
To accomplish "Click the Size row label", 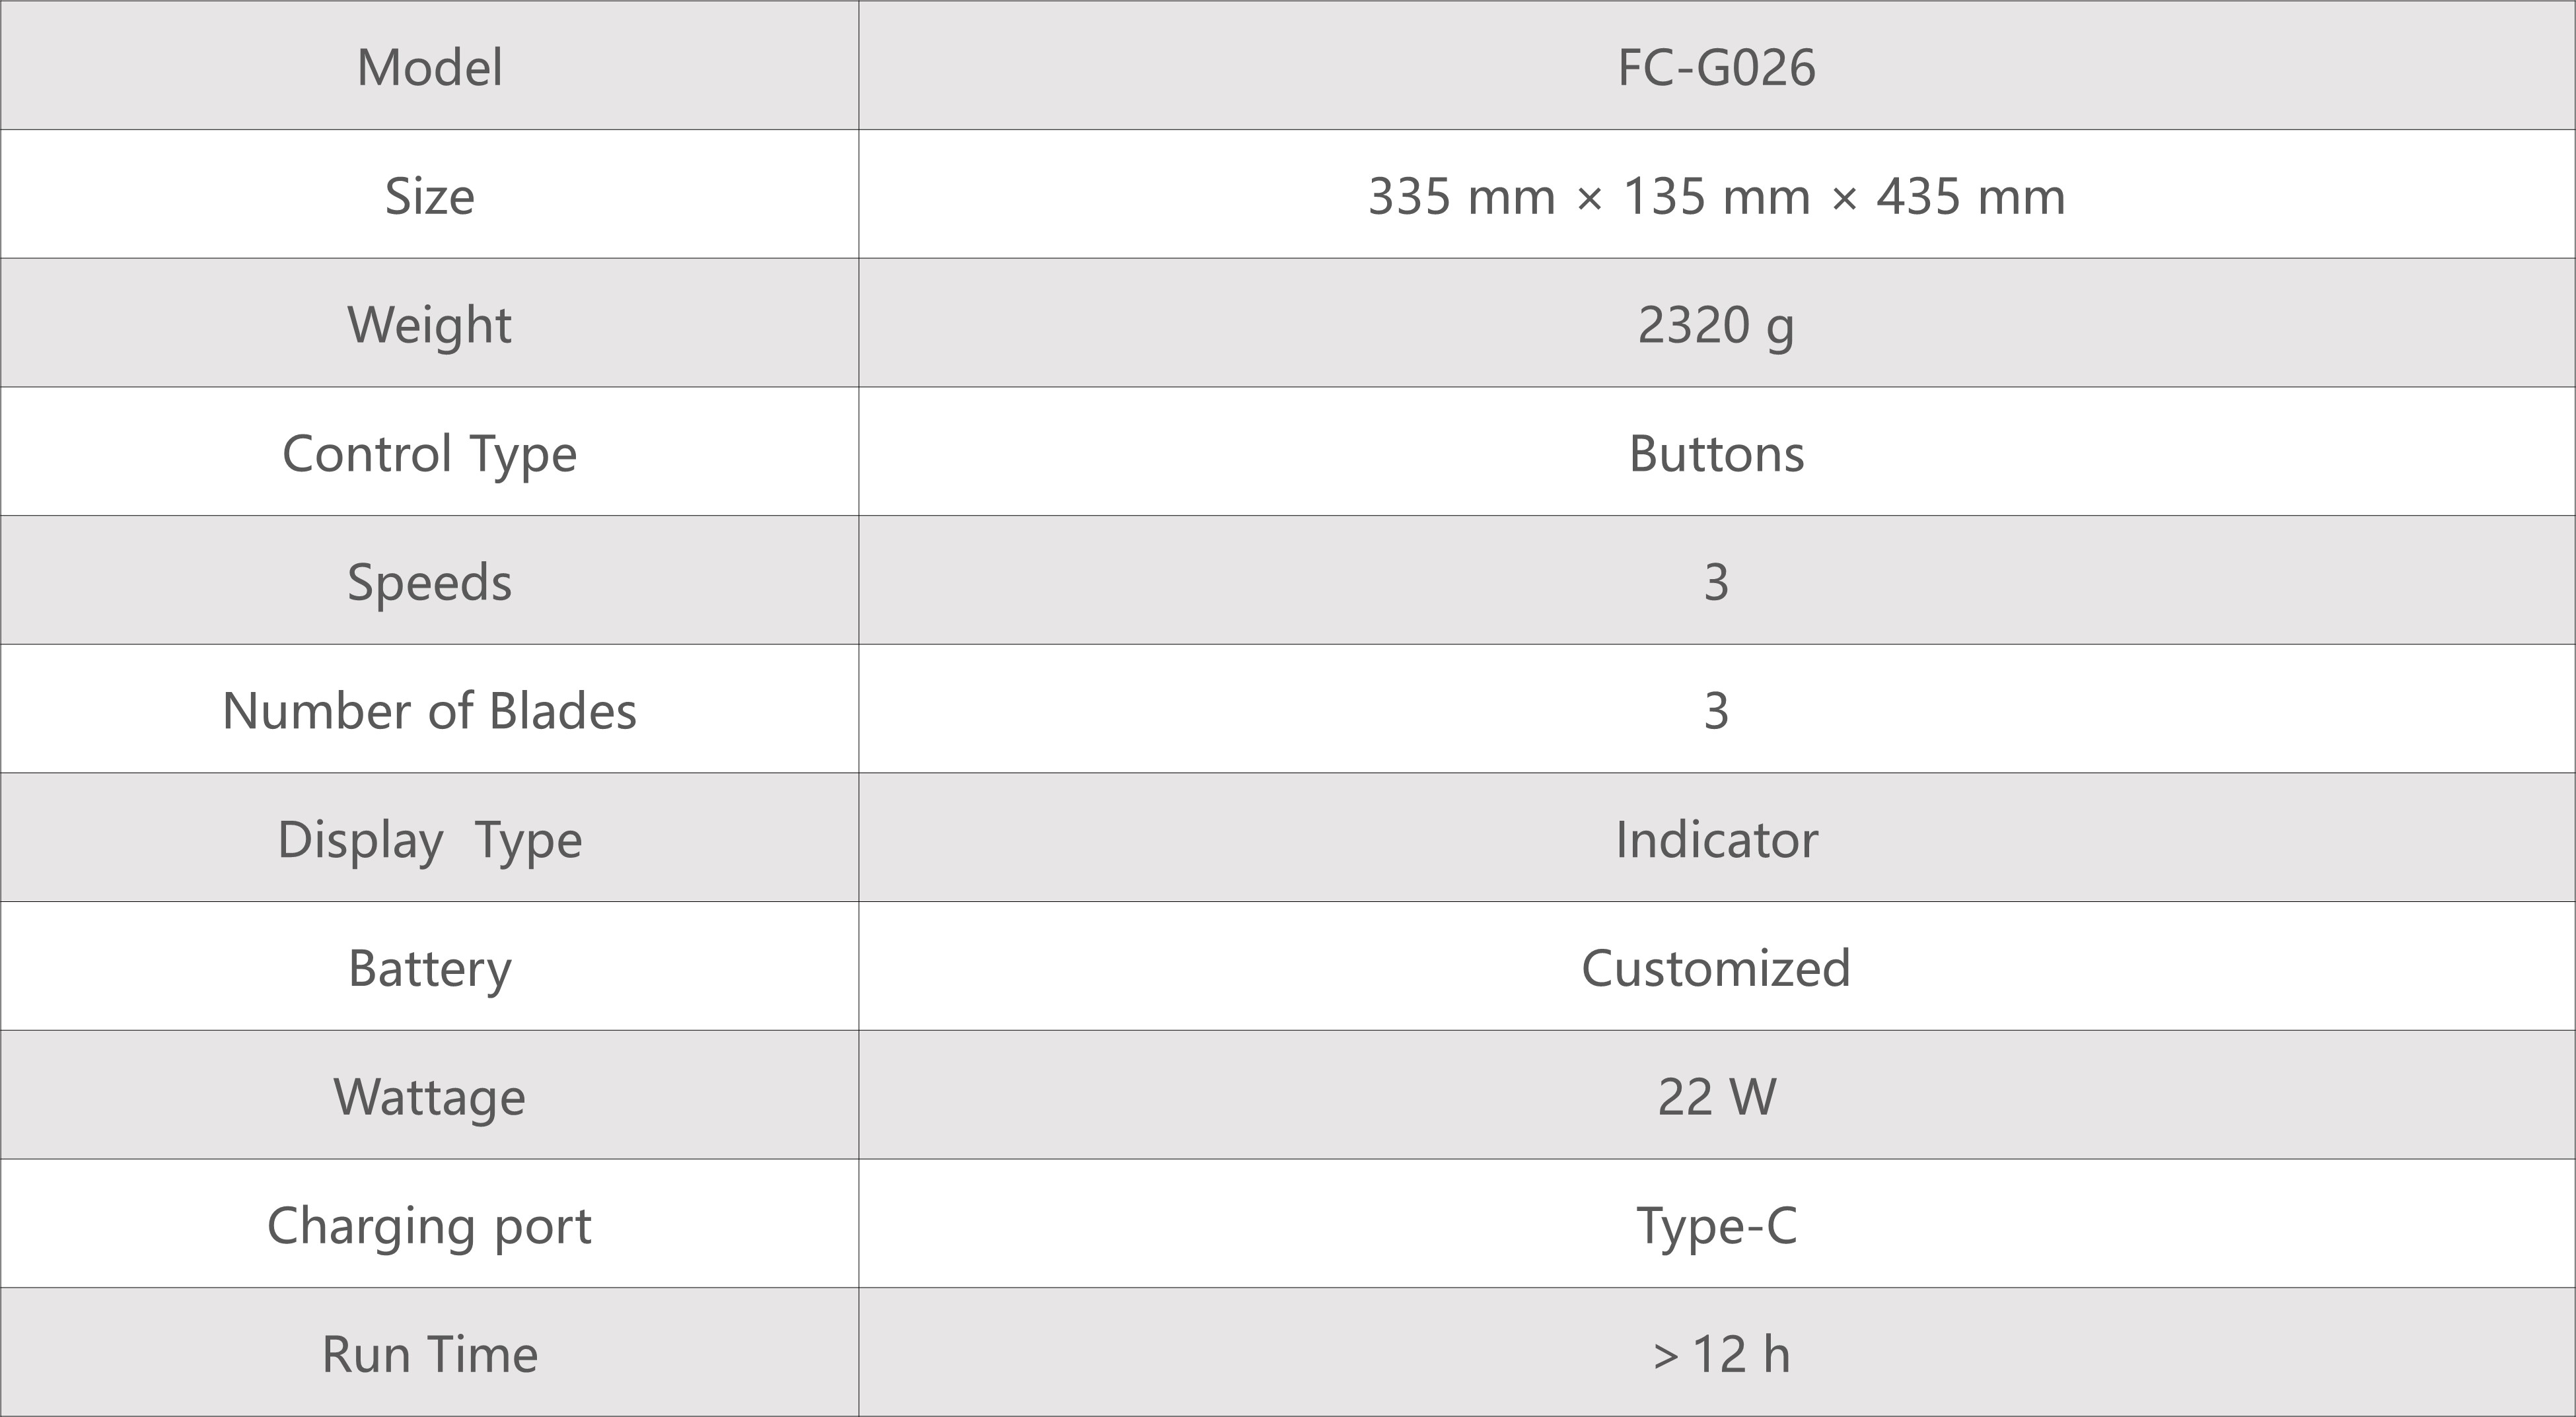I will tap(430, 196).
